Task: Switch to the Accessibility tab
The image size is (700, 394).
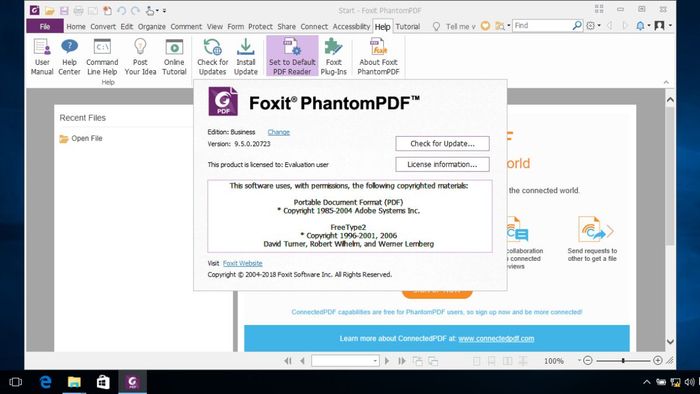Action: 351,27
